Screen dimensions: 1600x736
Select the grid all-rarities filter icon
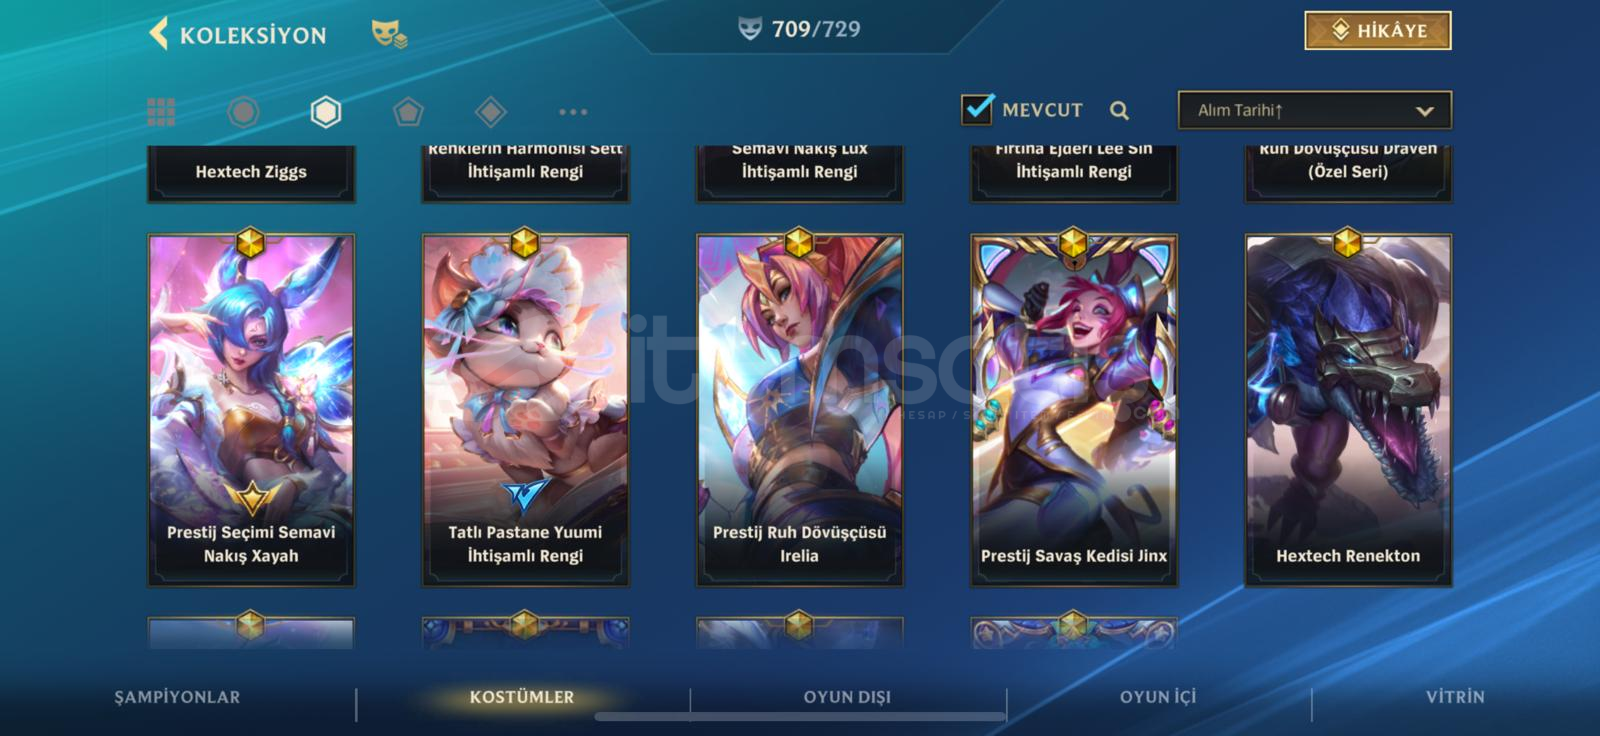tap(161, 111)
